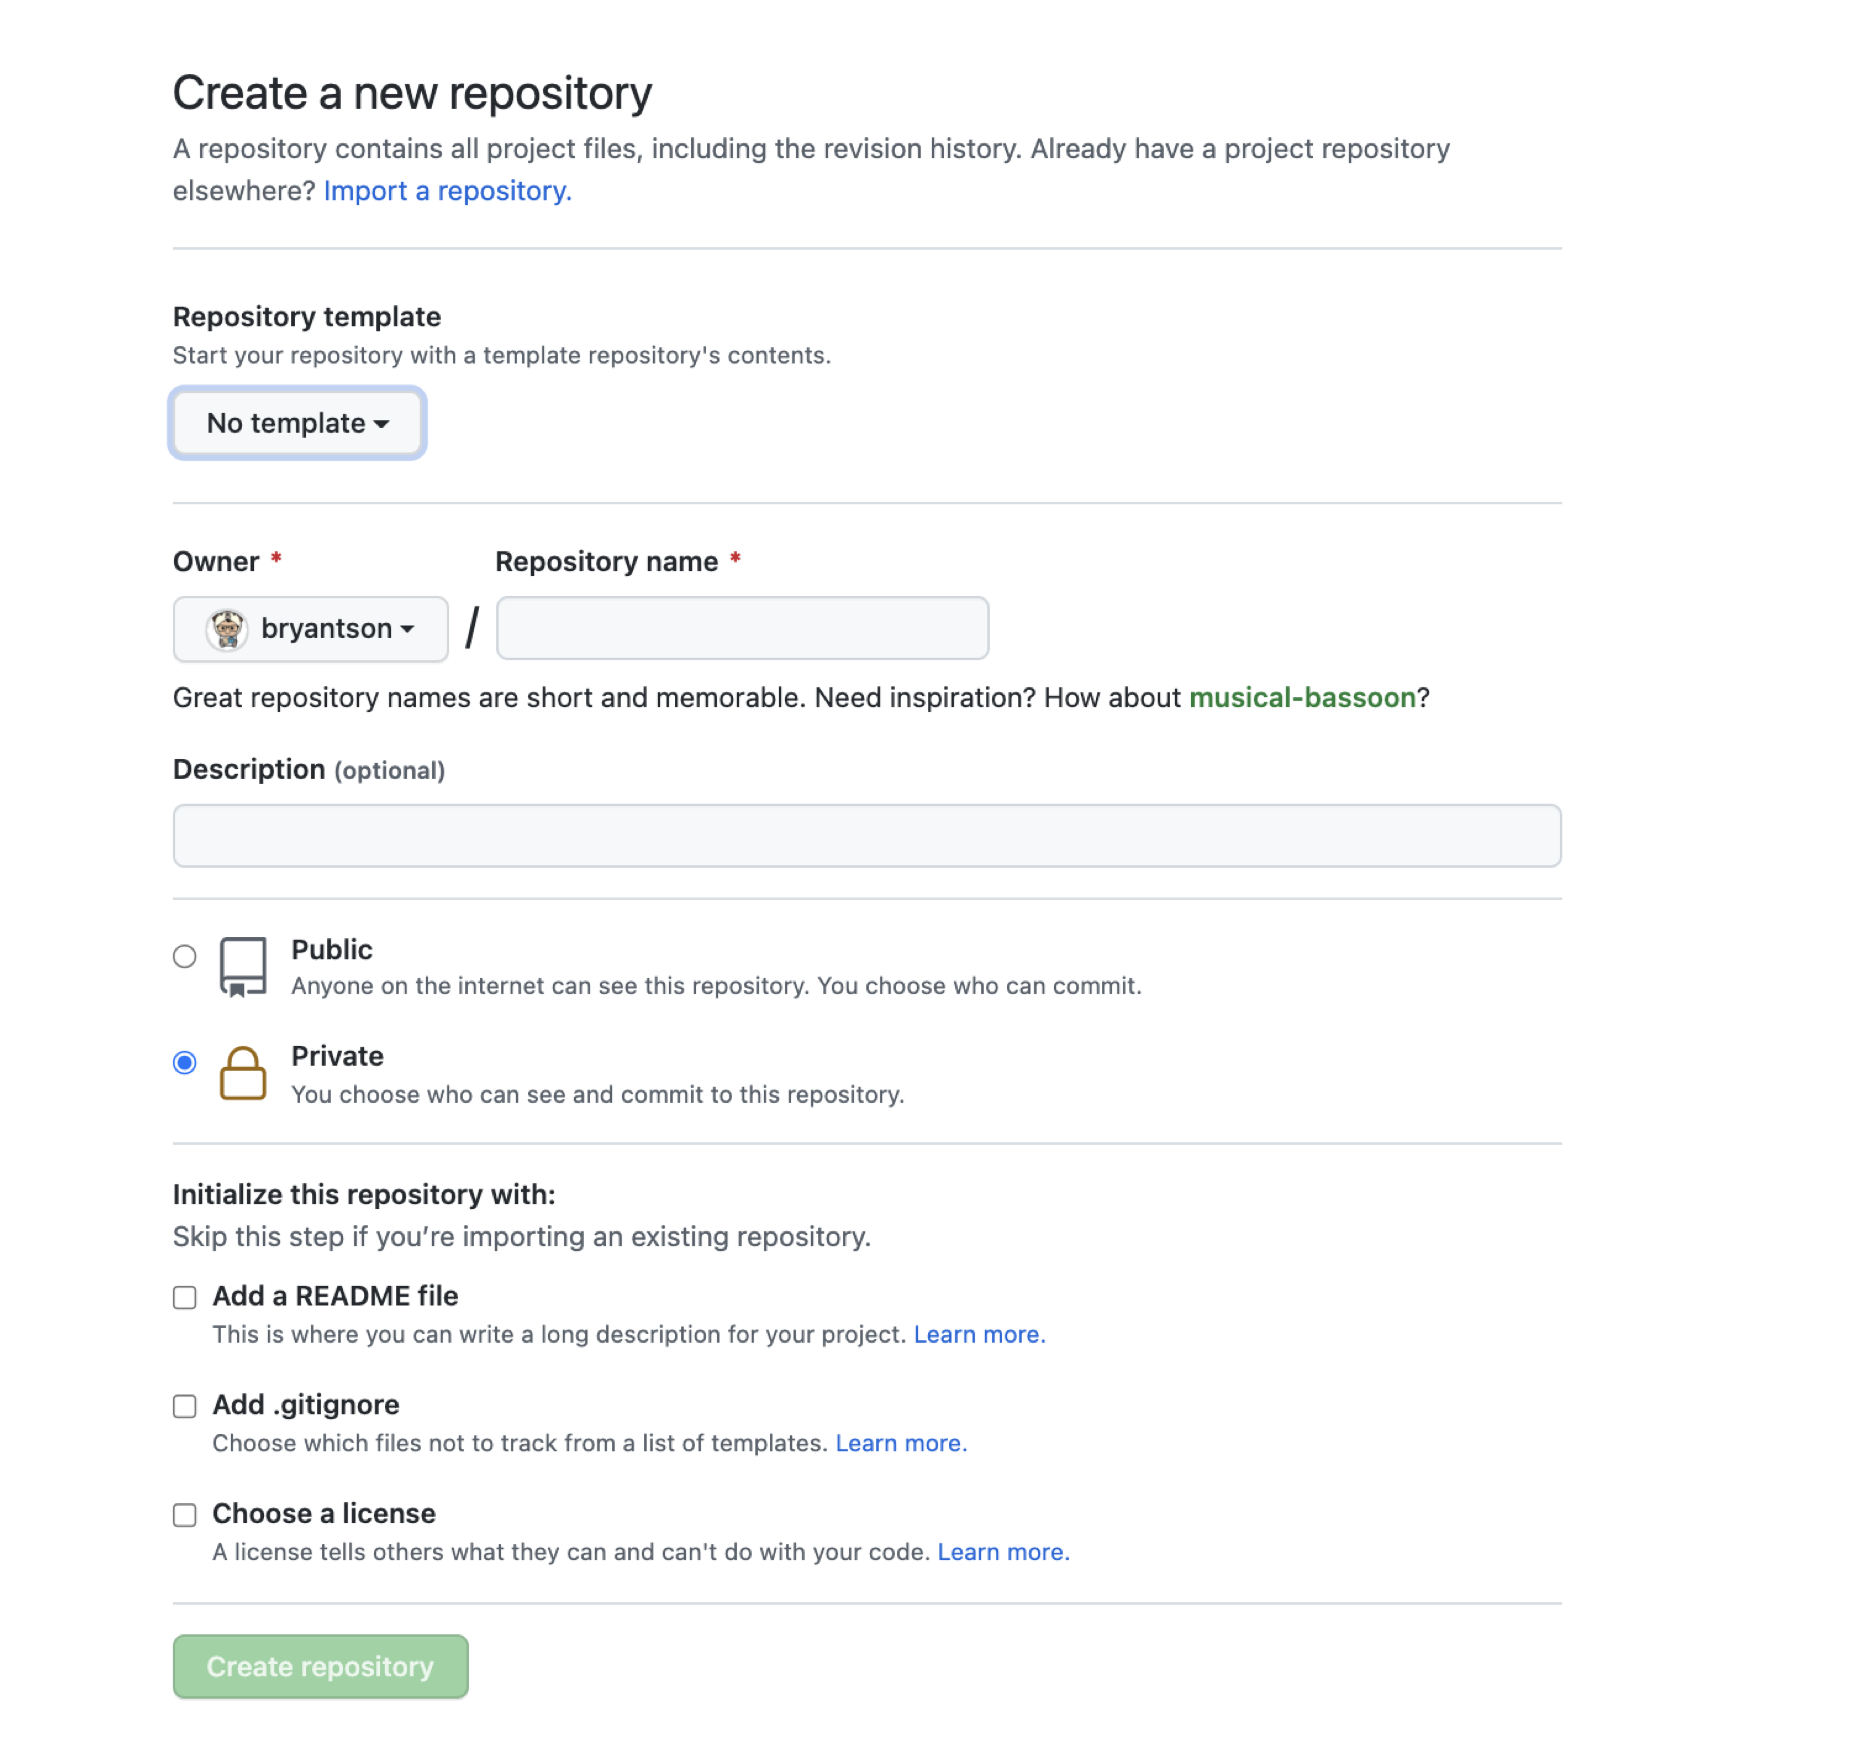Click into the Description text field
The width and height of the screenshot is (1866, 1758).
tap(867, 836)
